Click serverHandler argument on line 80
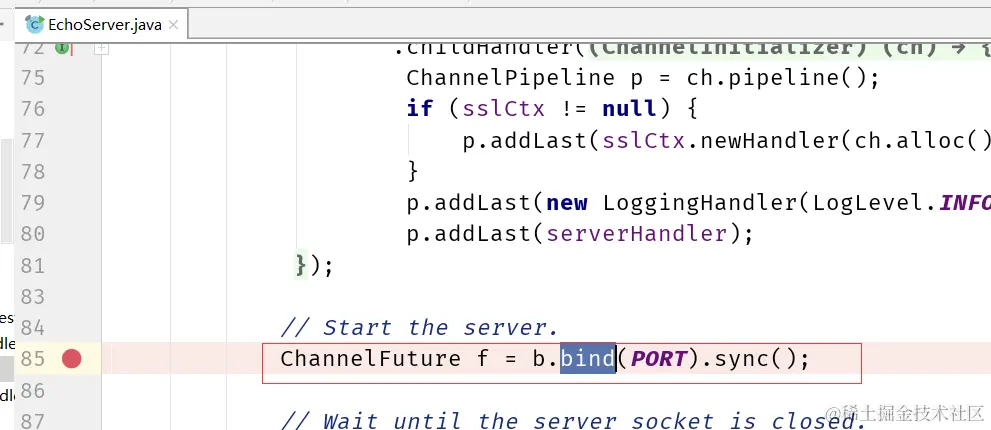The width and height of the screenshot is (991, 430). pos(637,235)
